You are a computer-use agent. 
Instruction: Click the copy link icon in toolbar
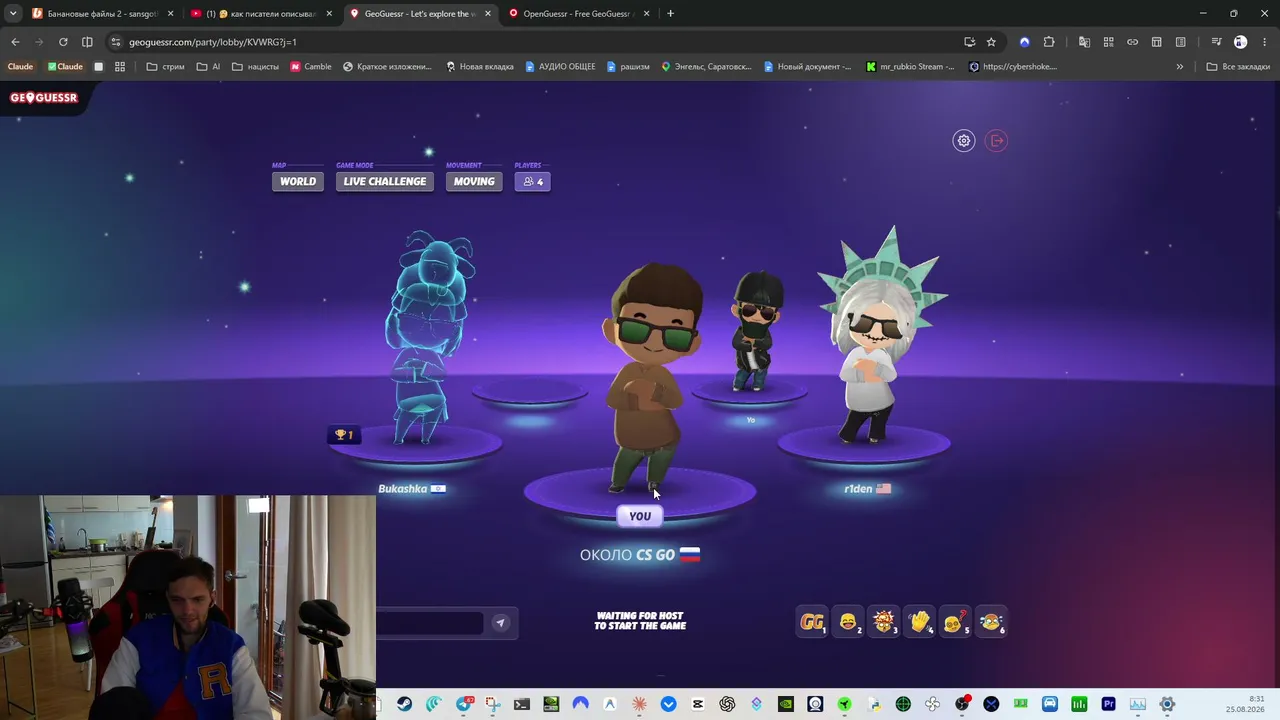coord(1132,42)
